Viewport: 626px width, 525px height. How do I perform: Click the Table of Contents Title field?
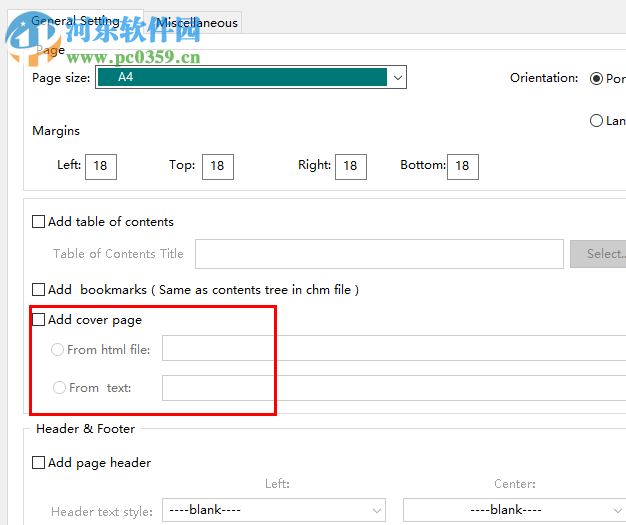pos(379,254)
